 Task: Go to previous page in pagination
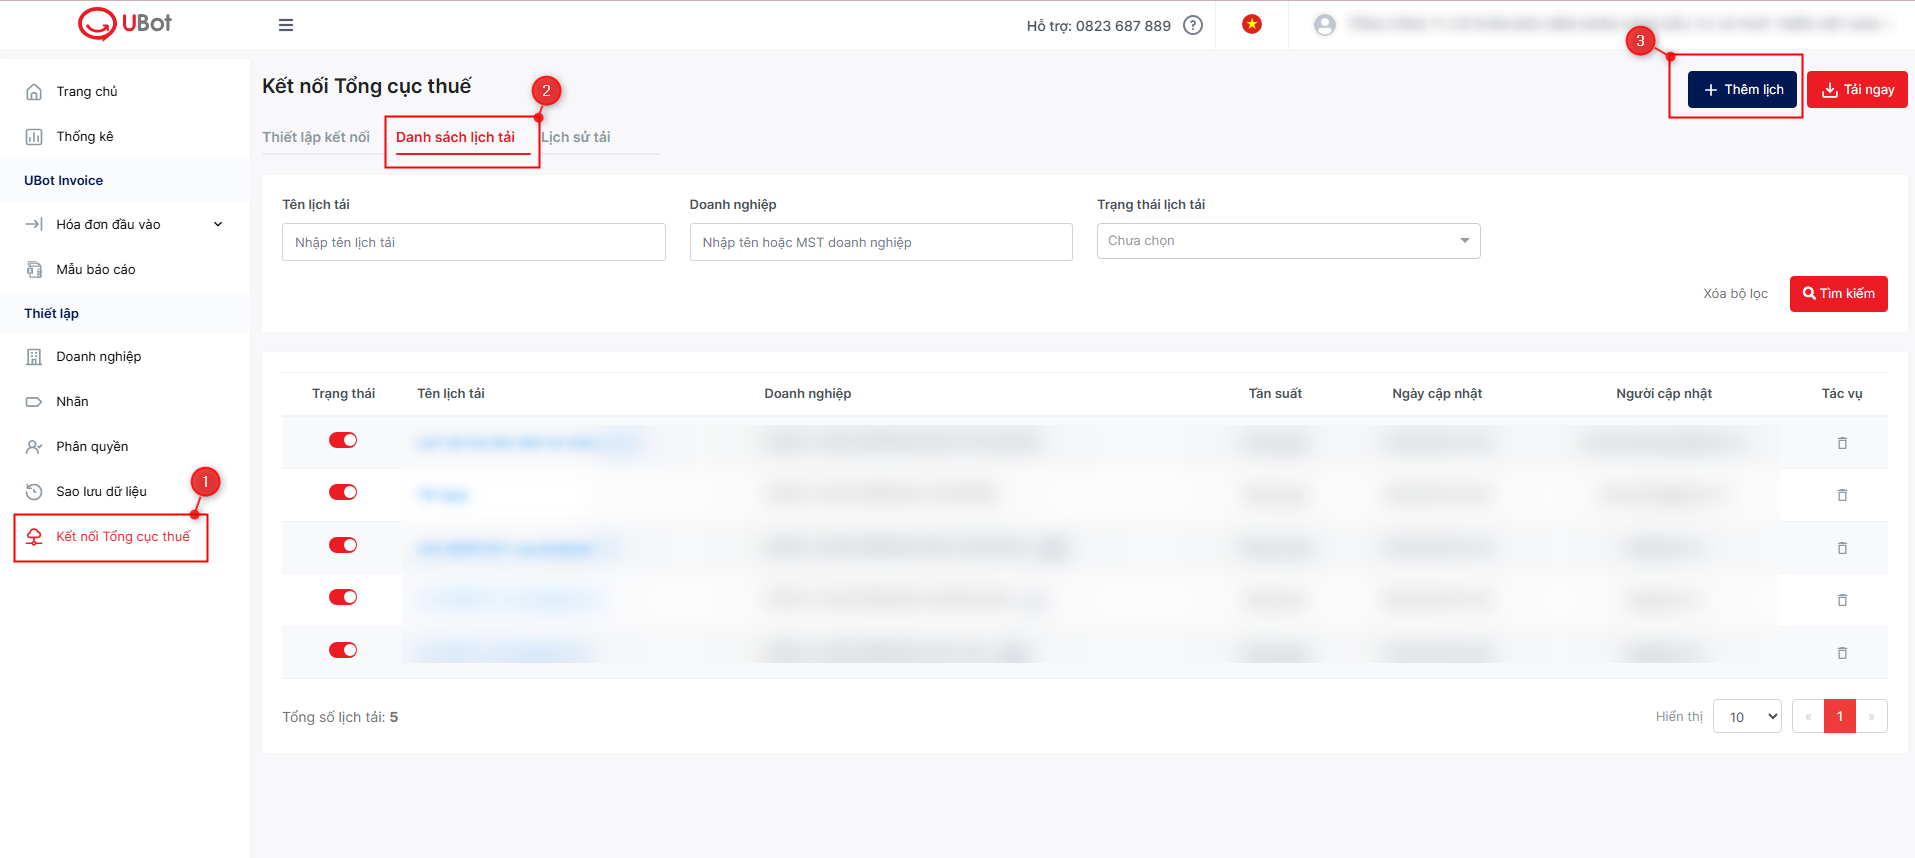tap(1808, 716)
